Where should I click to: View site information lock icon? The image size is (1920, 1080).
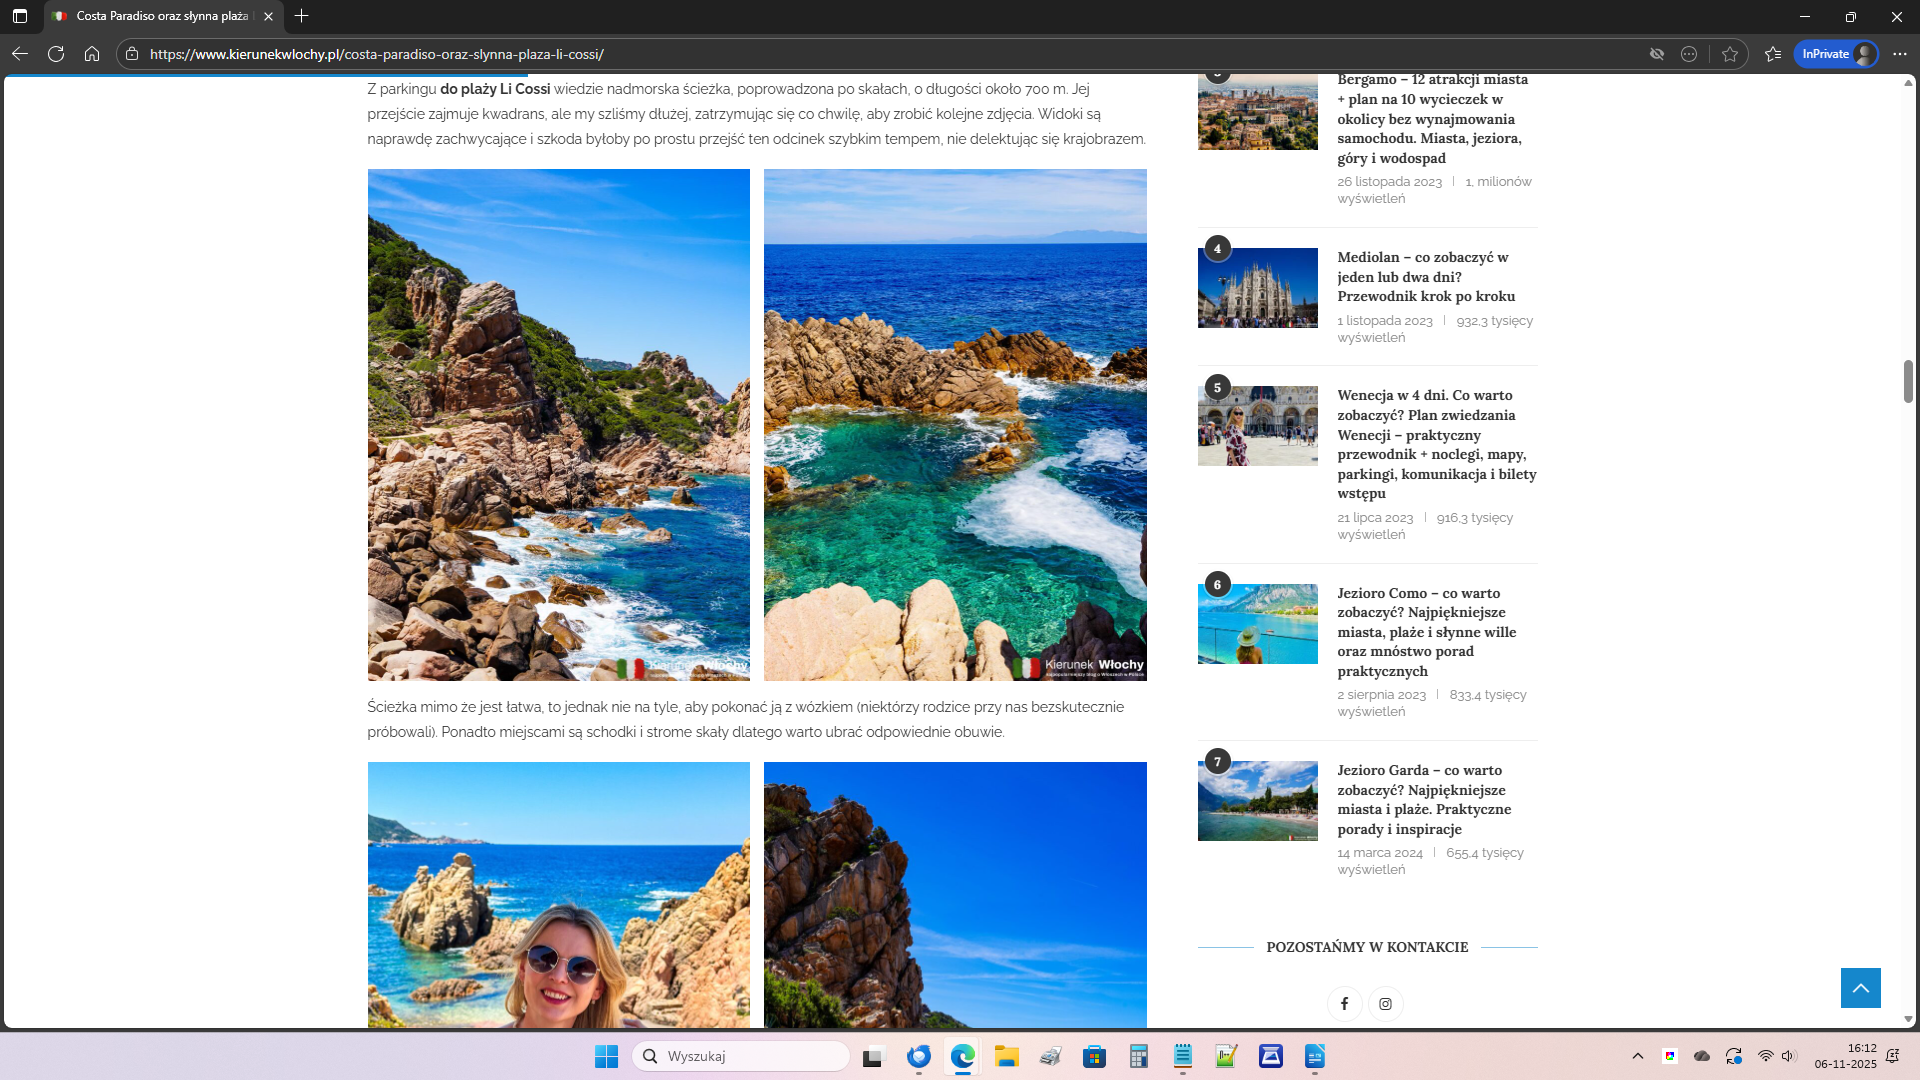(132, 54)
